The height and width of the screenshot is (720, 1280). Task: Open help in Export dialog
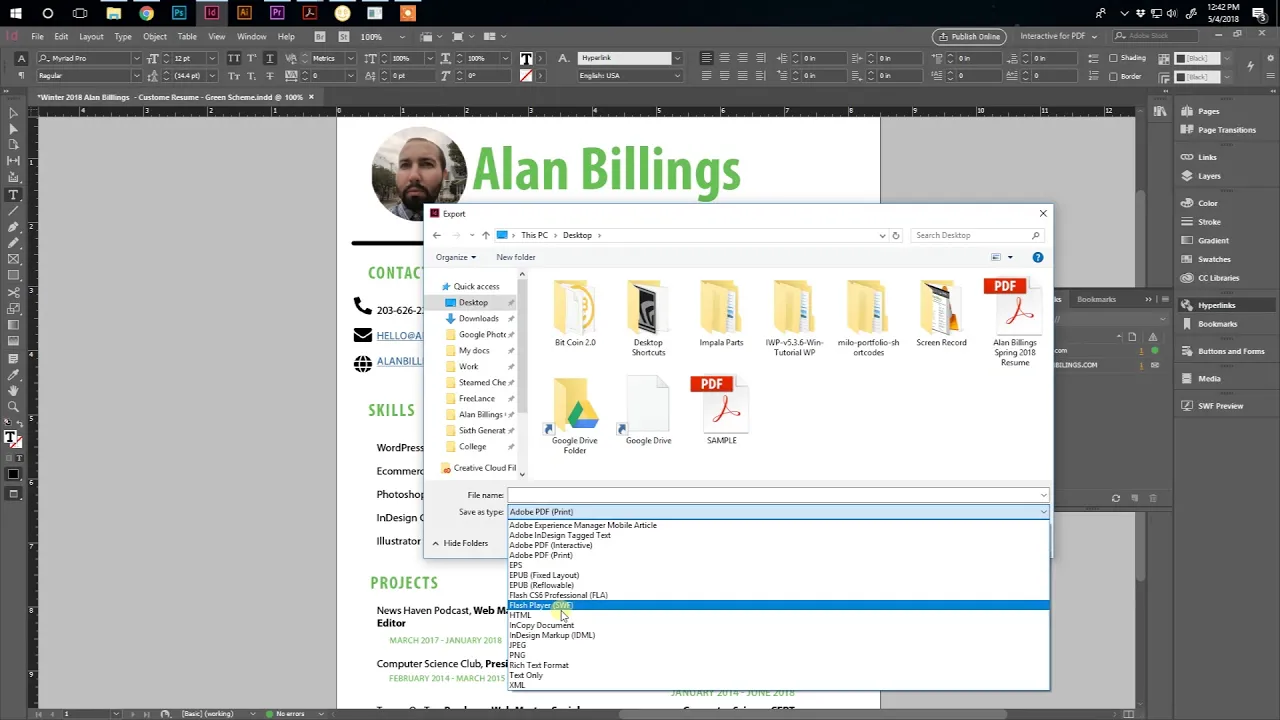click(x=1037, y=257)
